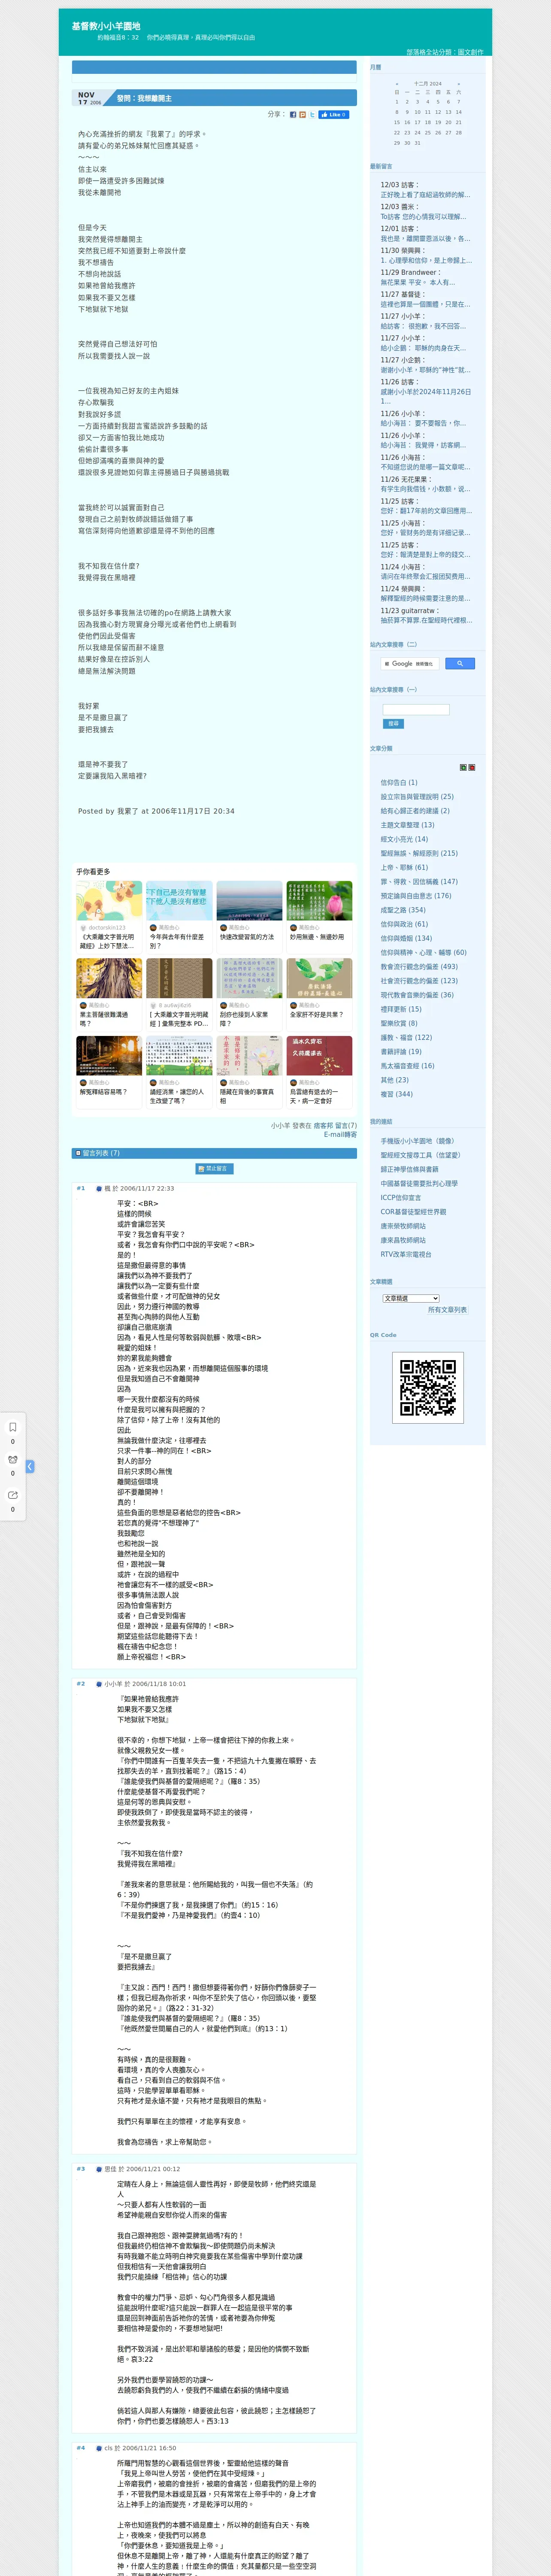Collapse the floating sidebar with arrow tab
This screenshot has width=551, height=2576.
(30, 1466)
